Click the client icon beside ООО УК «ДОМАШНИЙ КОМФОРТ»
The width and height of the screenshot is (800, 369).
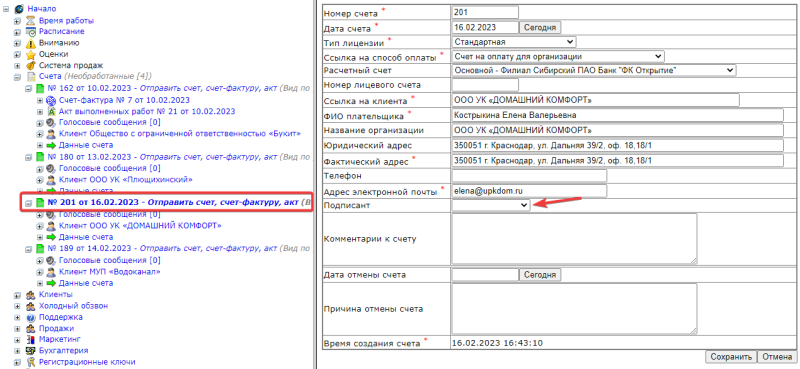51,226
